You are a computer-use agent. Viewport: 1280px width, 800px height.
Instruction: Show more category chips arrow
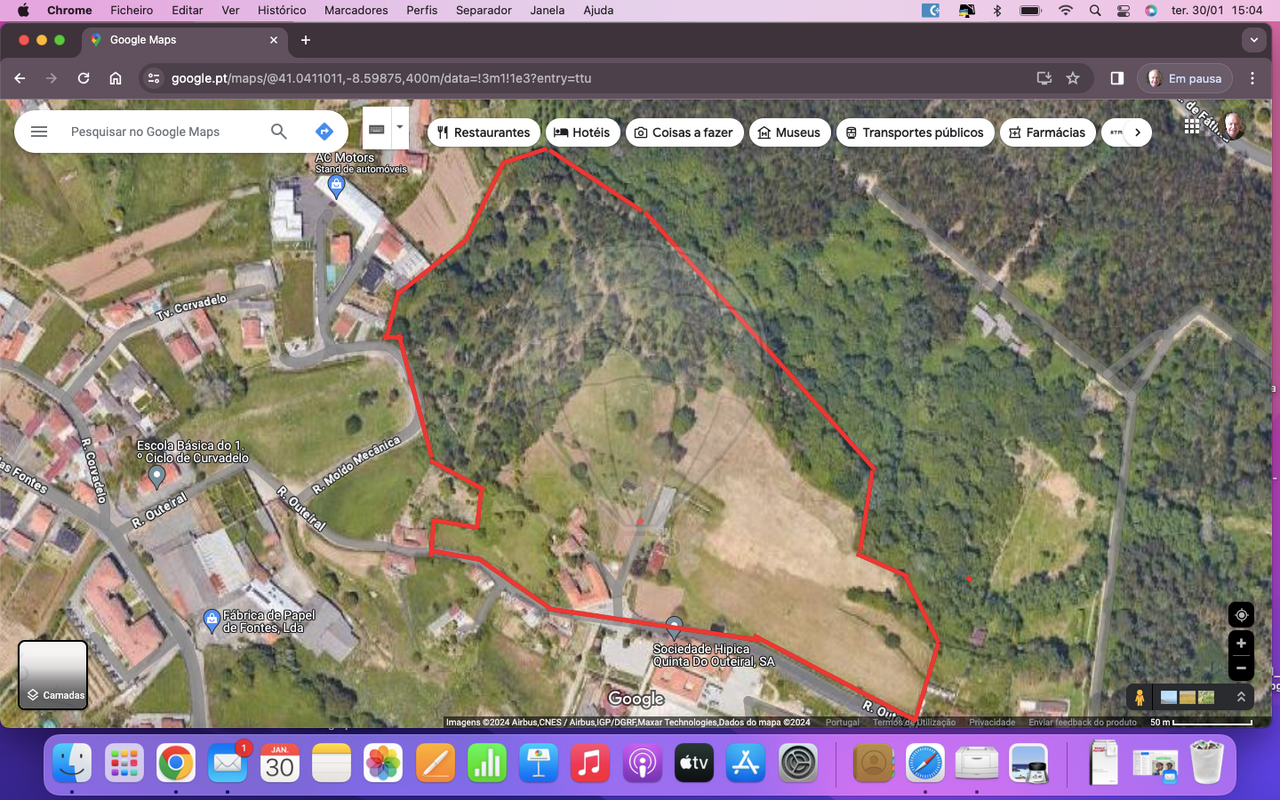tap(1137, 132)
